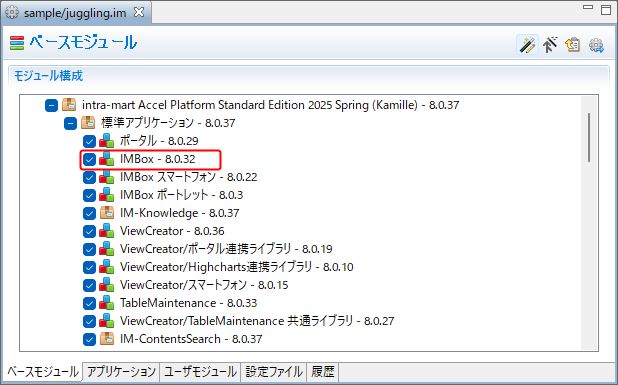Collapse the intra-mart Accel Platform tree node
The height and width of the screenshot is (385, 618).
(x=51, y=105)
